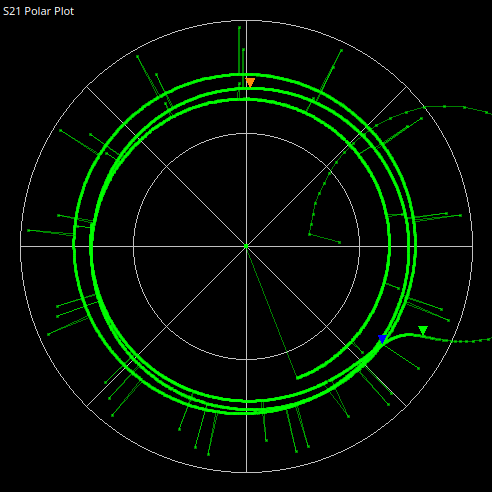Select the orange triangle marker on trace
The height and width of the screenshot is (492, 492).
pos(250,82)
